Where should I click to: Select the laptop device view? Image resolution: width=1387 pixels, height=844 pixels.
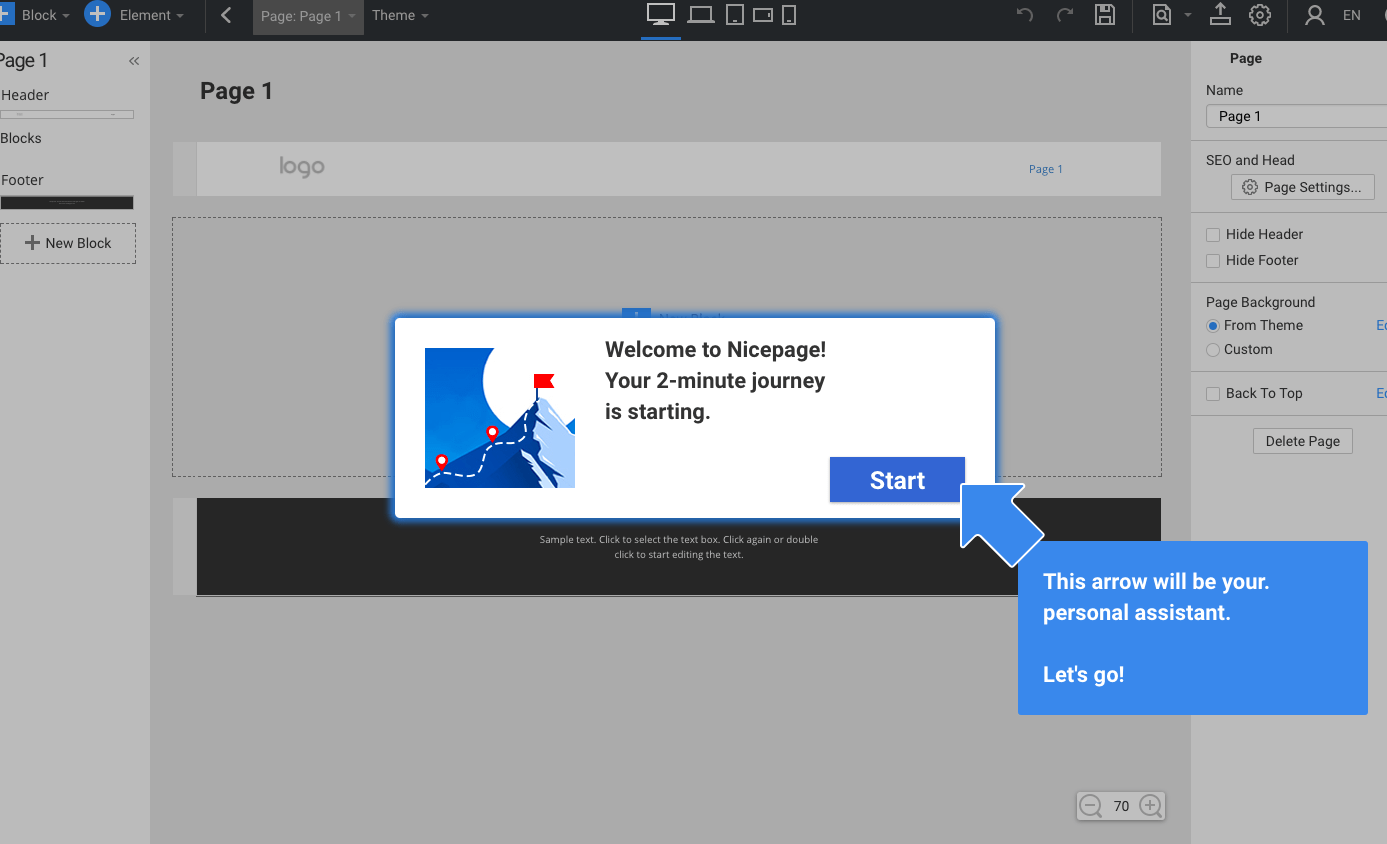[700, 15]
